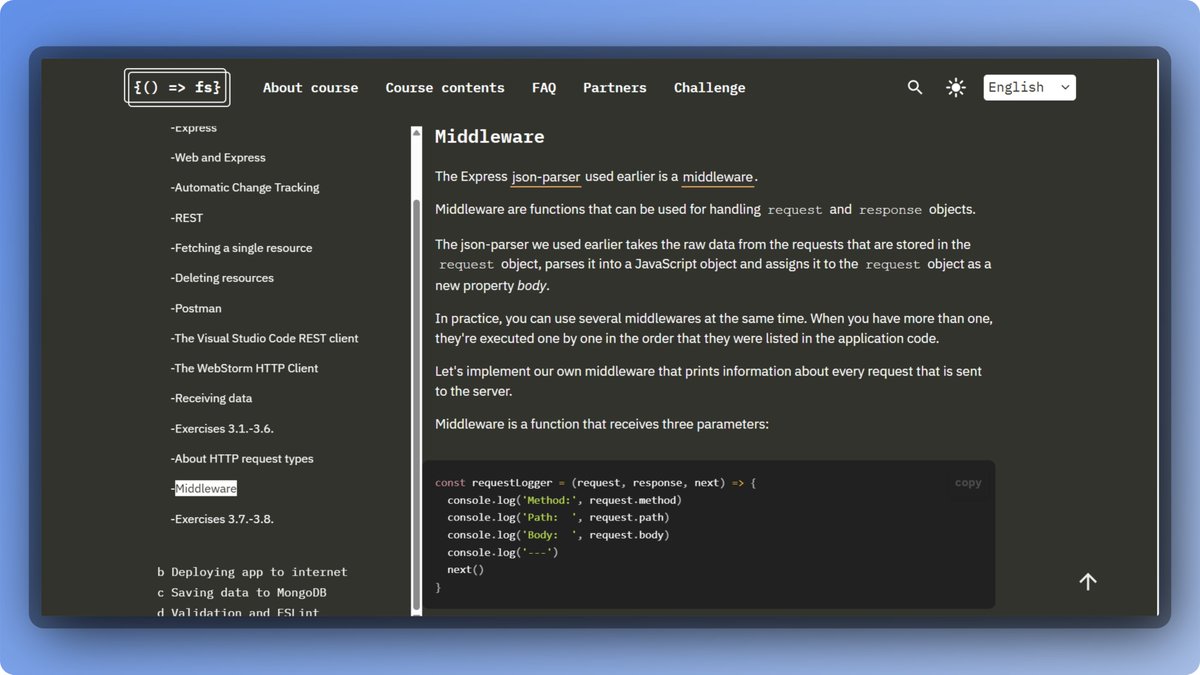Click the 'next()' code line
1200x675 pixels.
point(465,570)
